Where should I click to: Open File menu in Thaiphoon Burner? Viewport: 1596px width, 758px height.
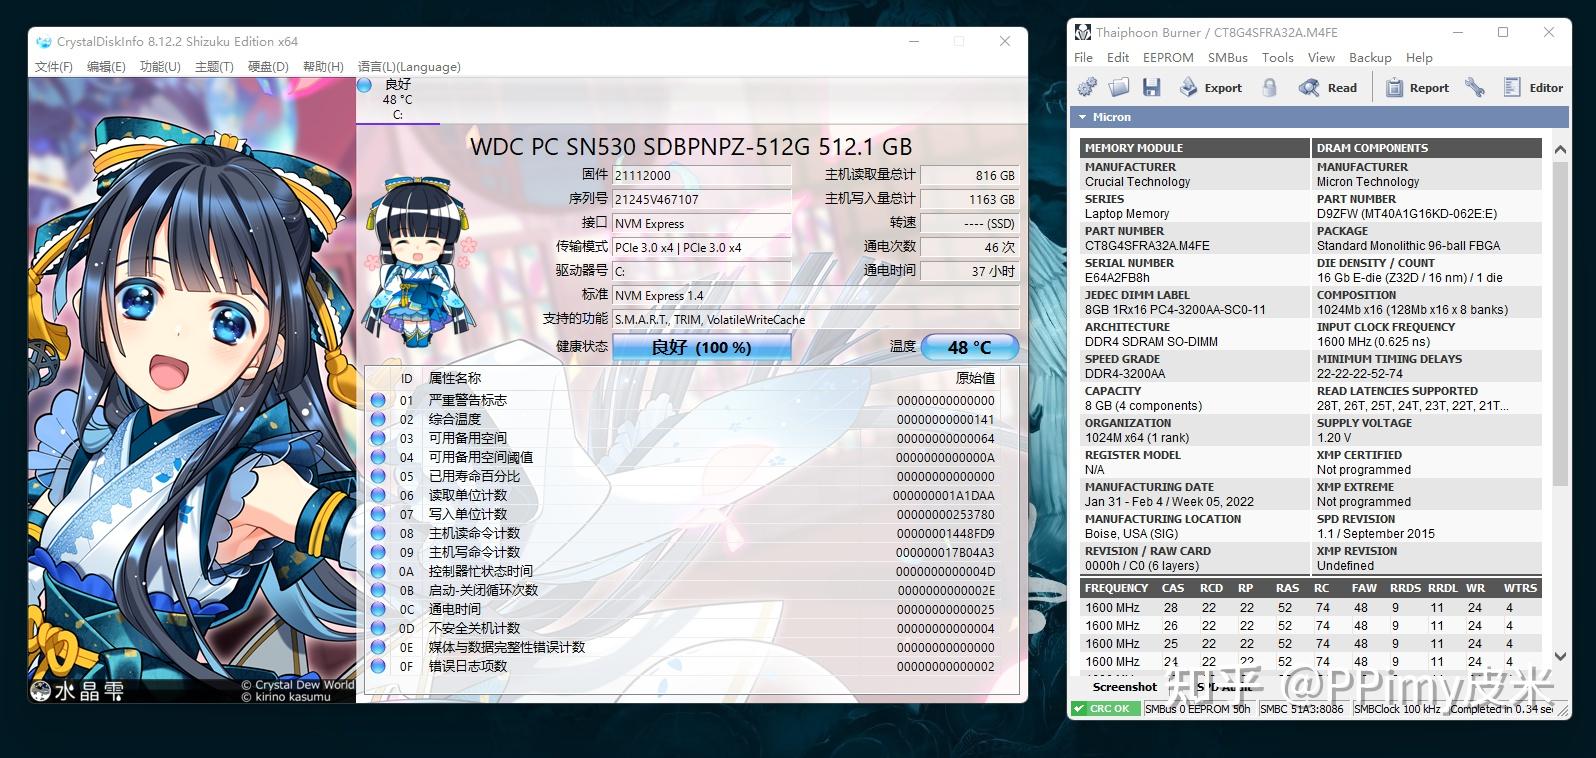click(x=1083, y=58)
